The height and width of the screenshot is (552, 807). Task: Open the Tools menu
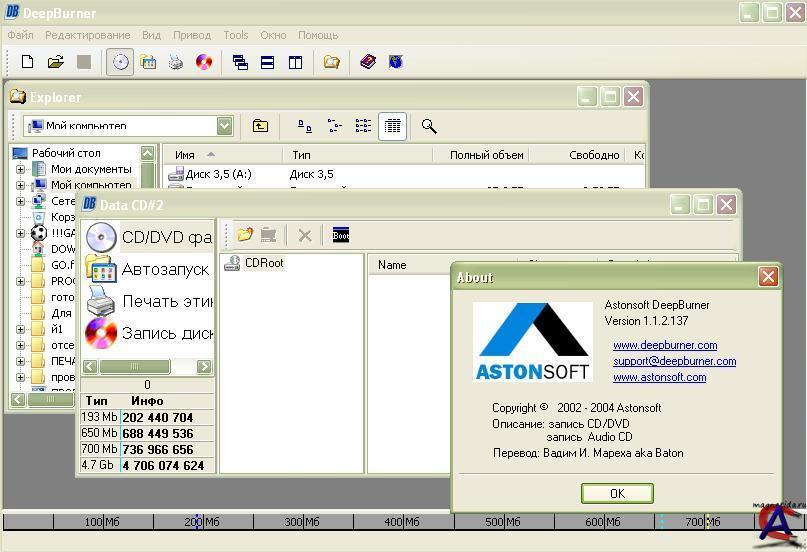236,35
